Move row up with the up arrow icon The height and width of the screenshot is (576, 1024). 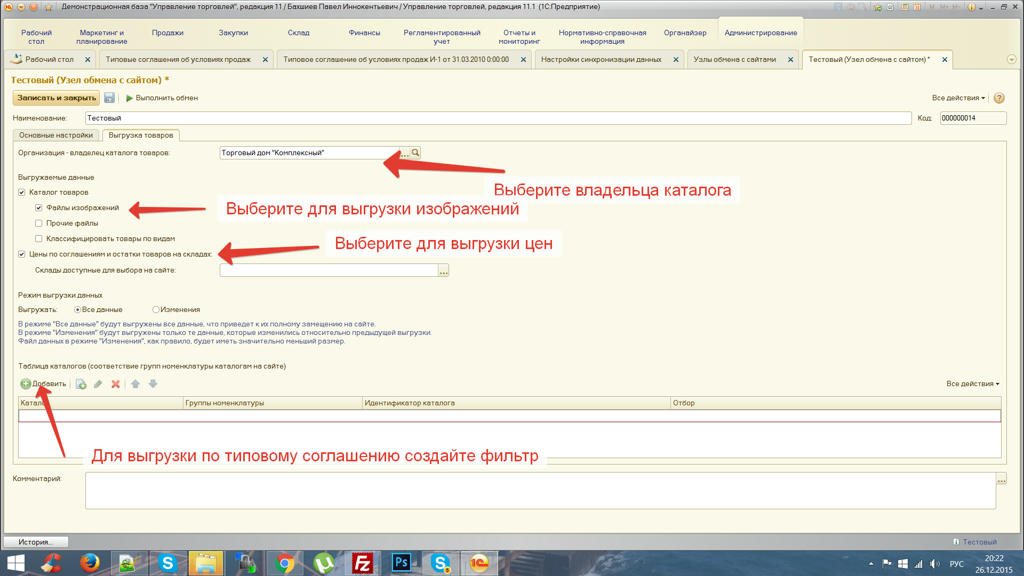click(x=136, y=384)
